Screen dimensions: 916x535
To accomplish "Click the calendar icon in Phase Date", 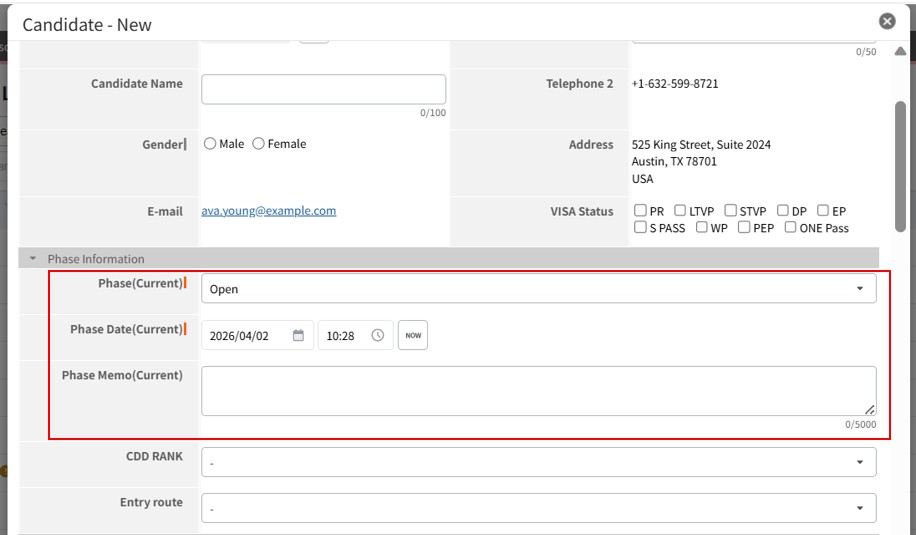I will click(298, 336).
